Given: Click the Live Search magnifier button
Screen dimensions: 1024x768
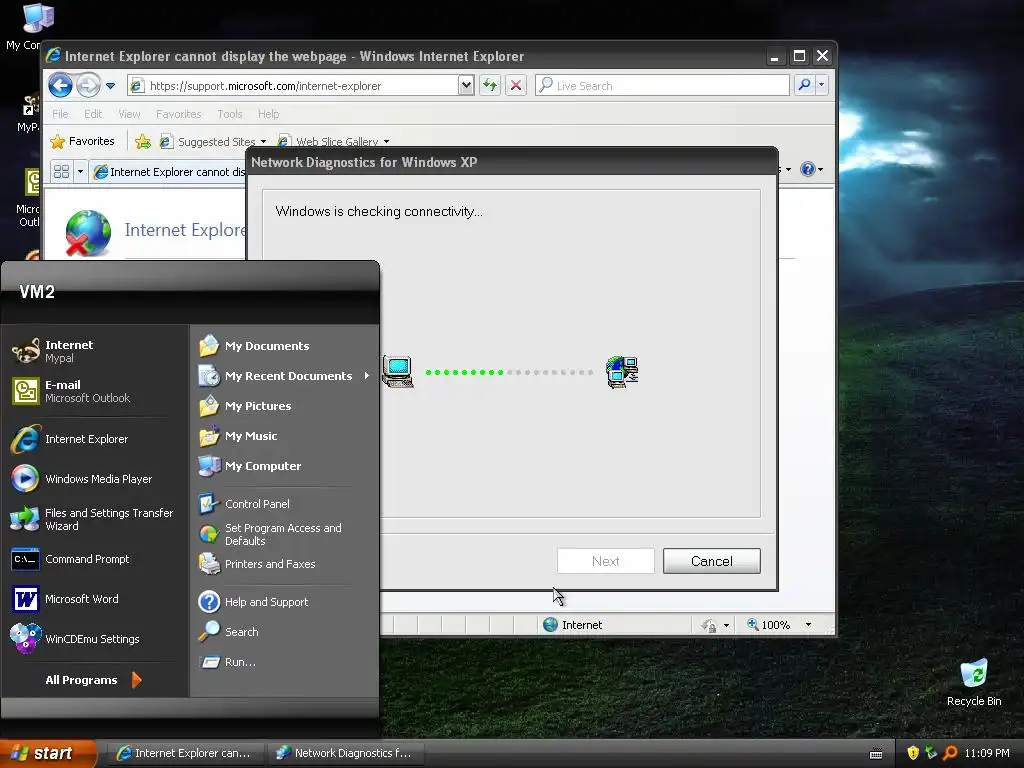Looking at the screenshot, I should click(805, 85).
